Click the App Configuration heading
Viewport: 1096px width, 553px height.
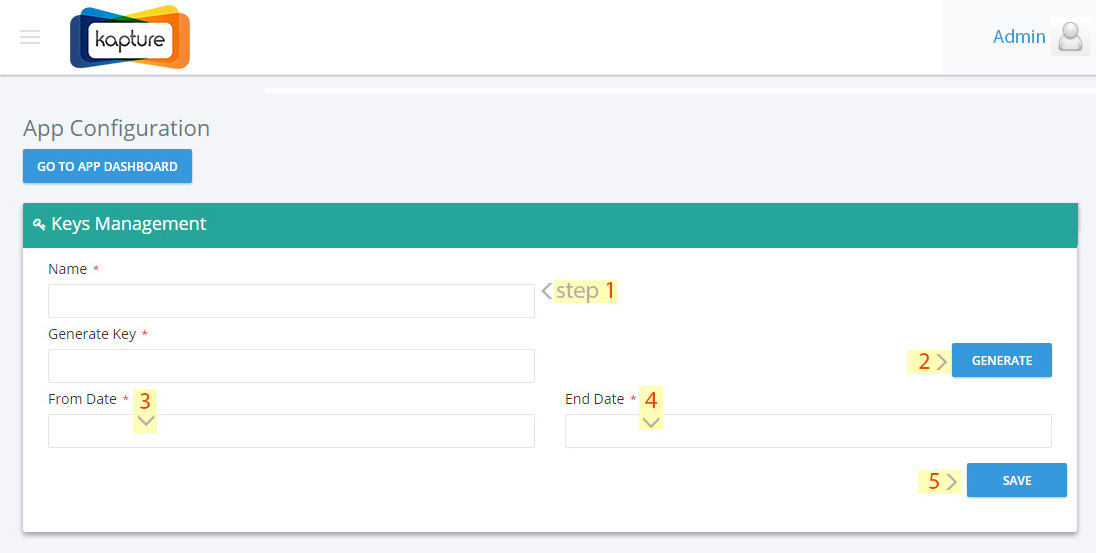click(x=117, y=129)
